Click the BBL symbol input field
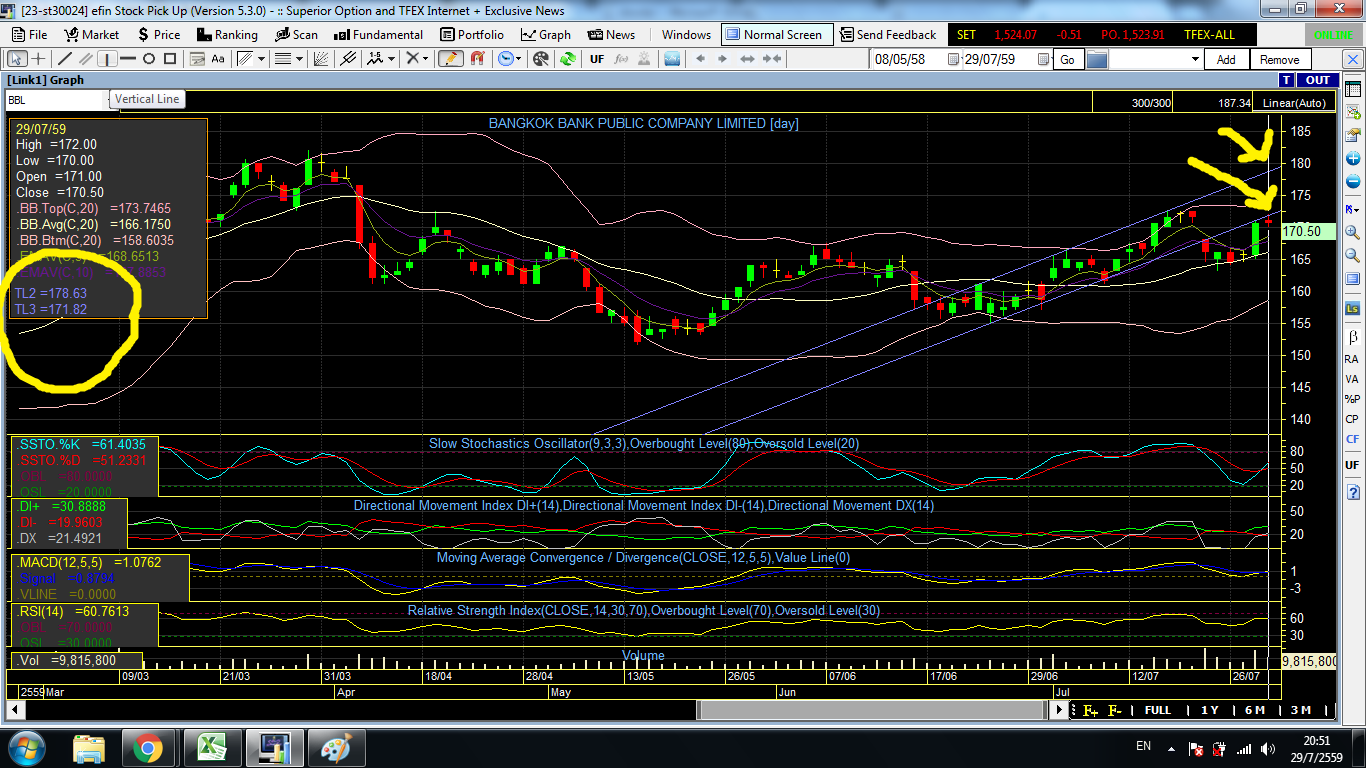This screenshot has width=1366, height=768. [56, 100]
